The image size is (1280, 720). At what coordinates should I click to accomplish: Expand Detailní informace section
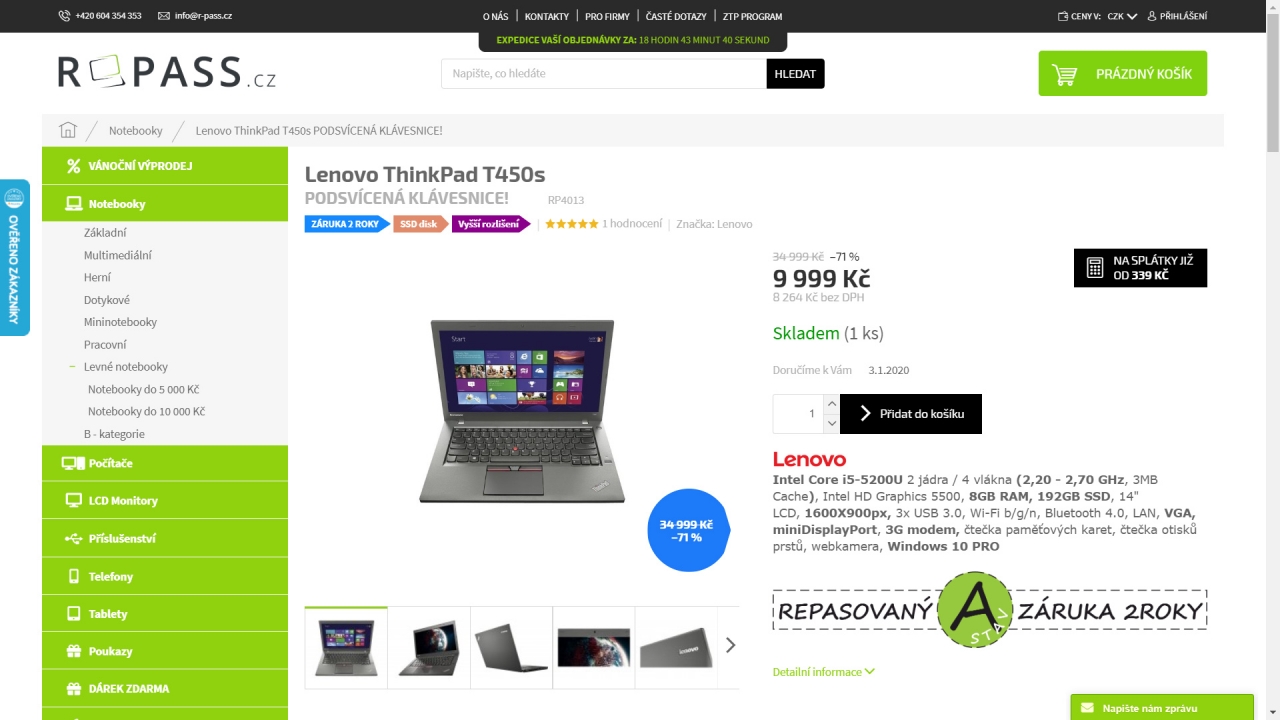coord(823,672)
